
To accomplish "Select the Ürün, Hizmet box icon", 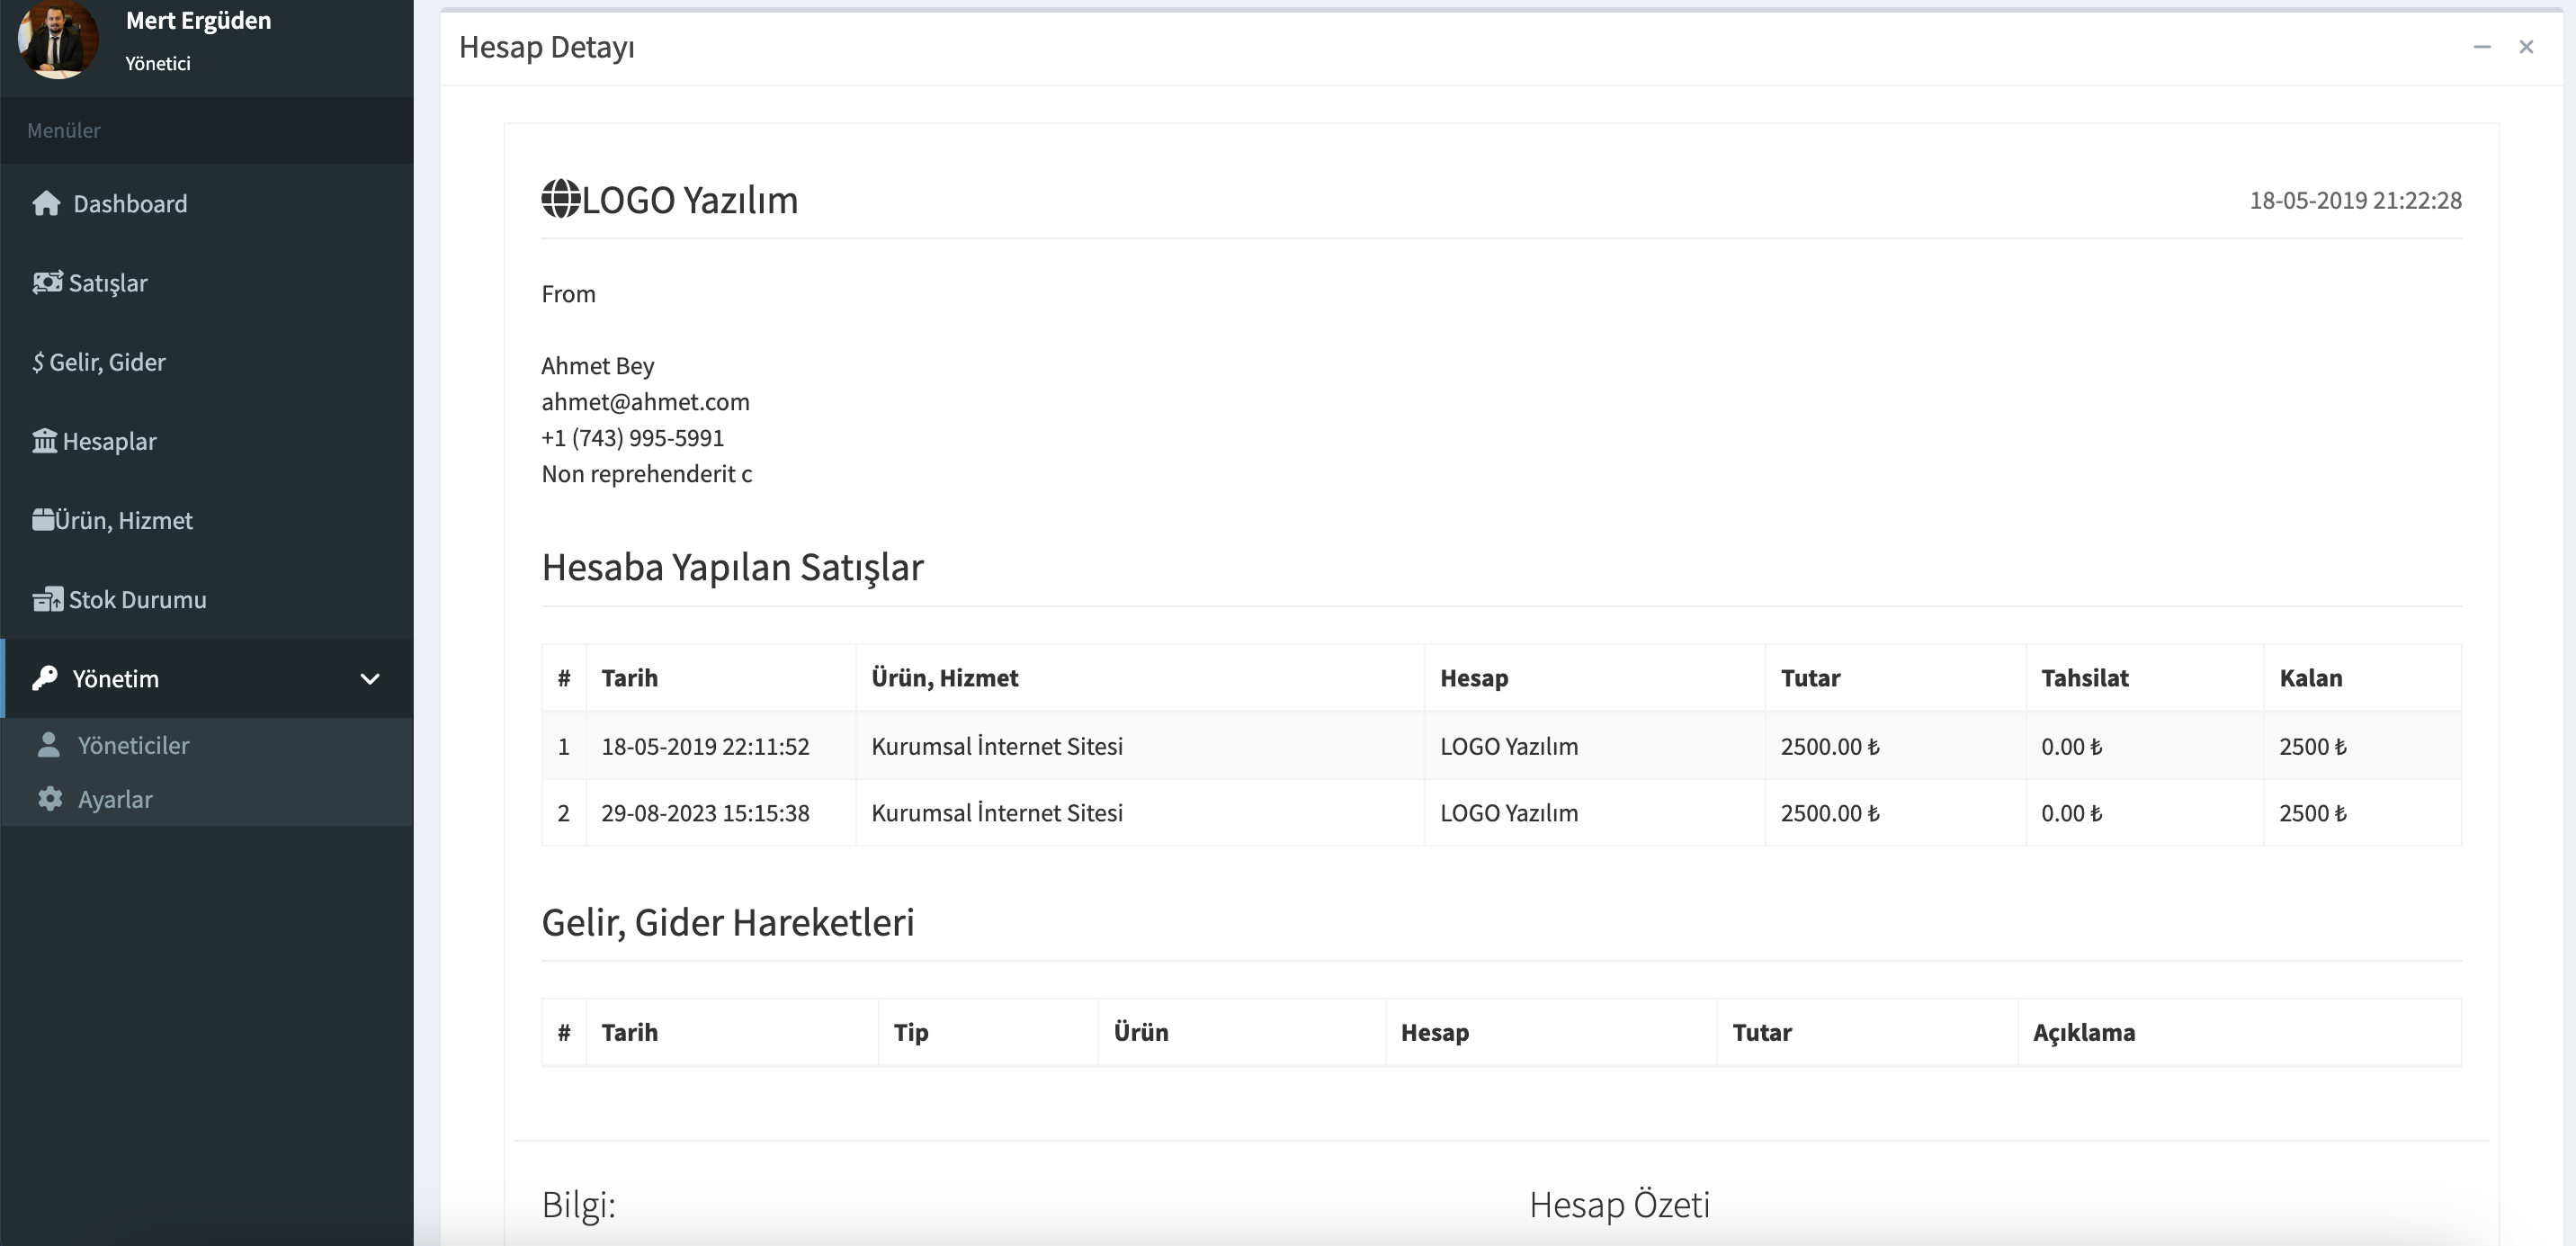I will tap(43, 519).
